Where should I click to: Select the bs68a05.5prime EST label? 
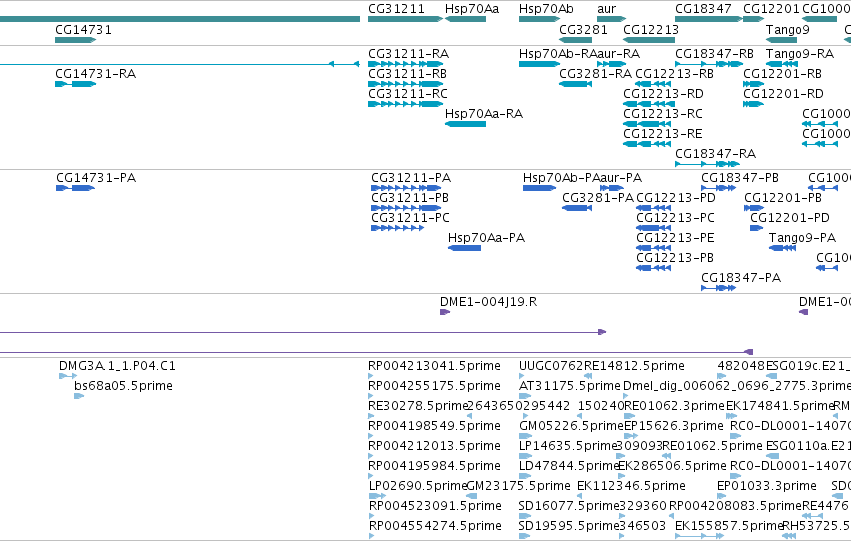coord(123,386)
